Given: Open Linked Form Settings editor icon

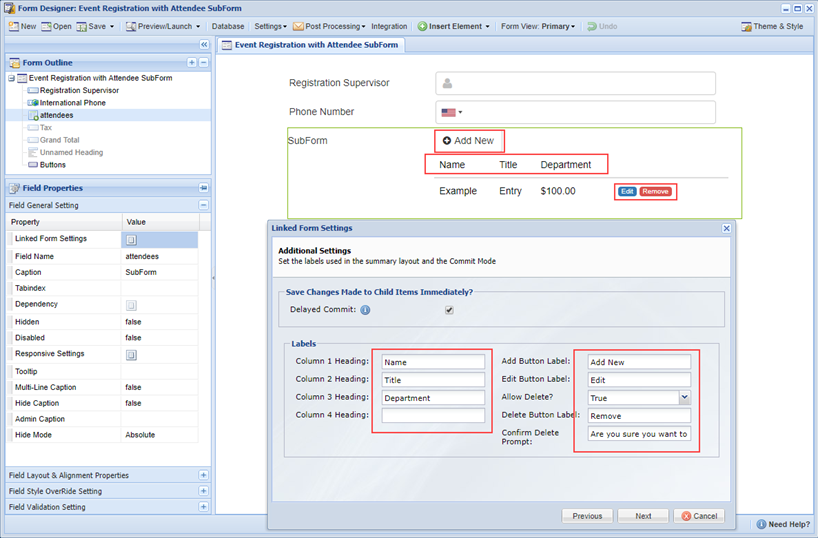Looking at the screenshot, I should pyautogui.click(x=131, y=240).
